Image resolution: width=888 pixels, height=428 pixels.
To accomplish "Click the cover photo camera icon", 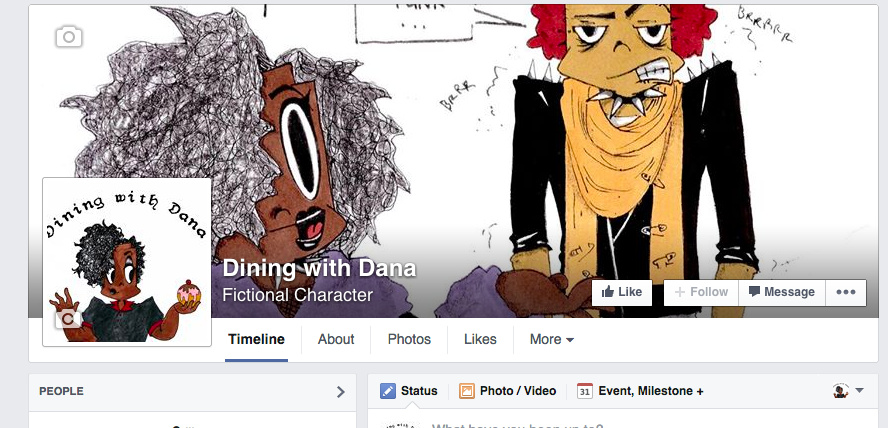I will click(69, 37).
